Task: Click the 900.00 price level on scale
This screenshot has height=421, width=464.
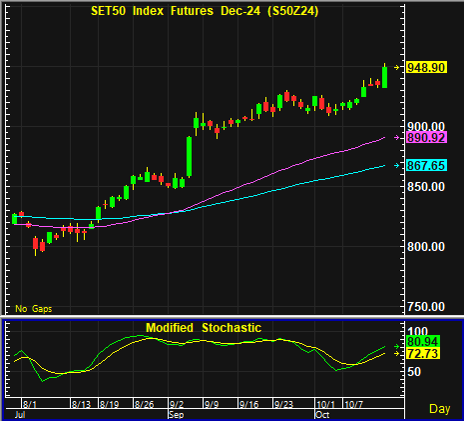Action: pos(426,127)
